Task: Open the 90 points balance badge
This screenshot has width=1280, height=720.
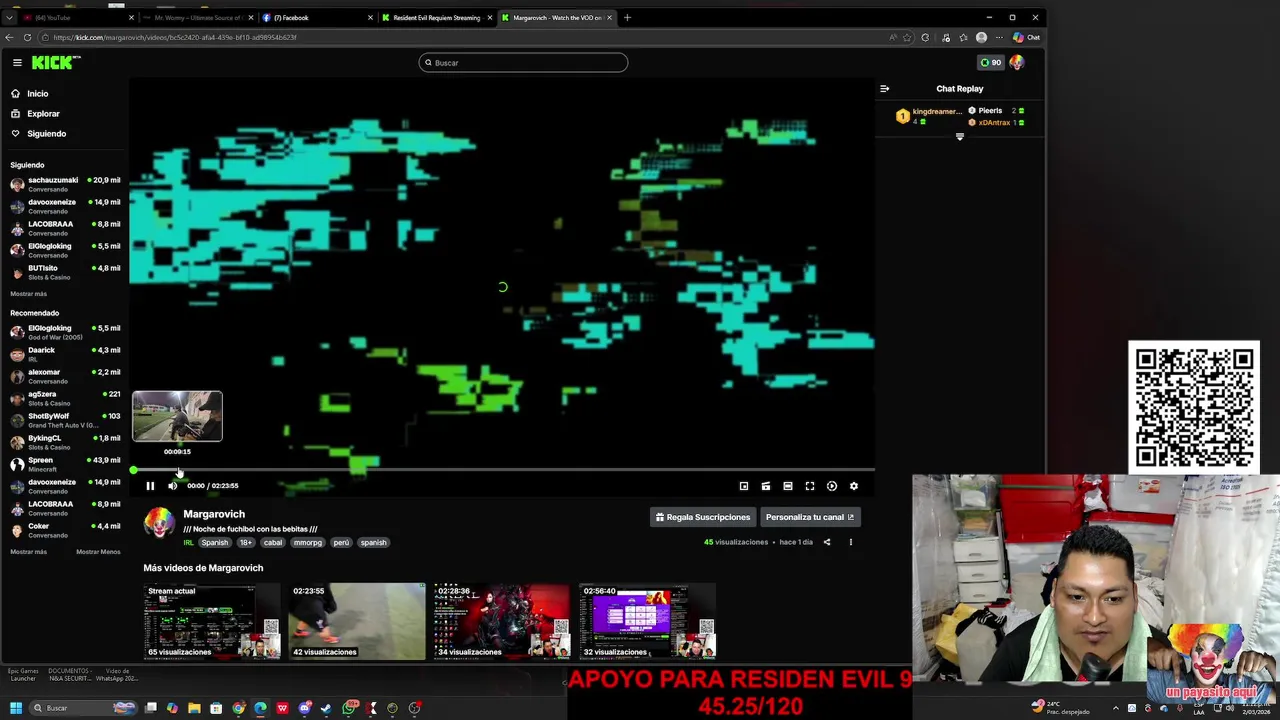Action: coord(990,63)
